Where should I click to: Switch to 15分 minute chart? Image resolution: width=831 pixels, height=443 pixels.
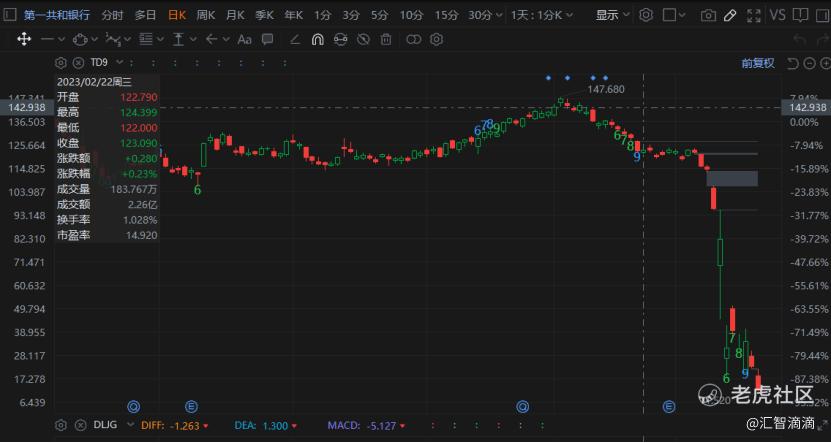tap(446, 15)
